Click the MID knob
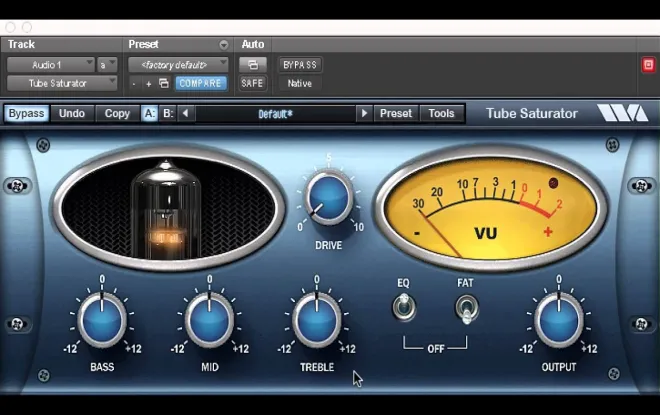The image size is (660, 415). pyautogui.click(x=210, y=320)
